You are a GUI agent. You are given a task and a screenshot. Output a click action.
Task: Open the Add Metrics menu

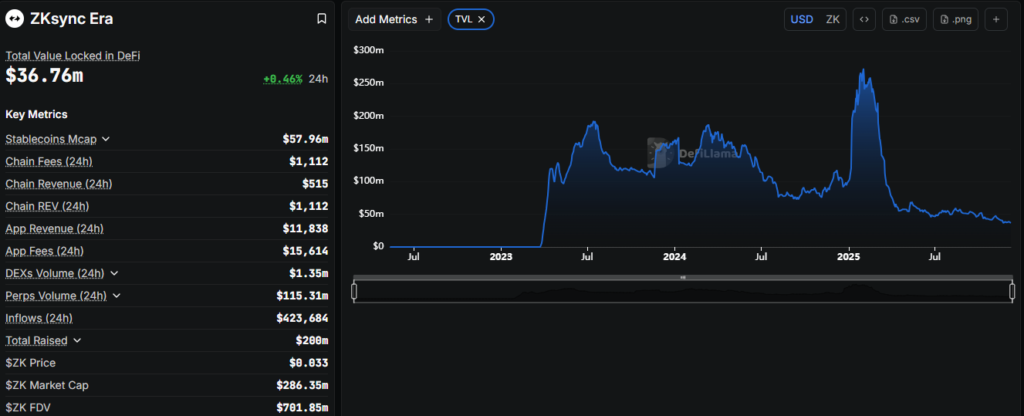394,19
